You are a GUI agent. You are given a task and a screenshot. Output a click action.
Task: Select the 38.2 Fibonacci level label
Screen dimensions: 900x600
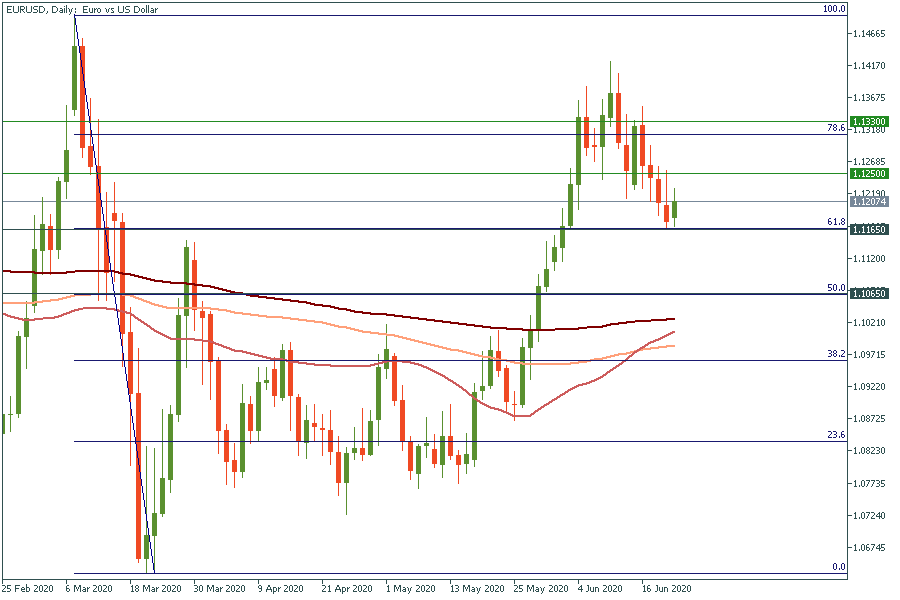836,354
